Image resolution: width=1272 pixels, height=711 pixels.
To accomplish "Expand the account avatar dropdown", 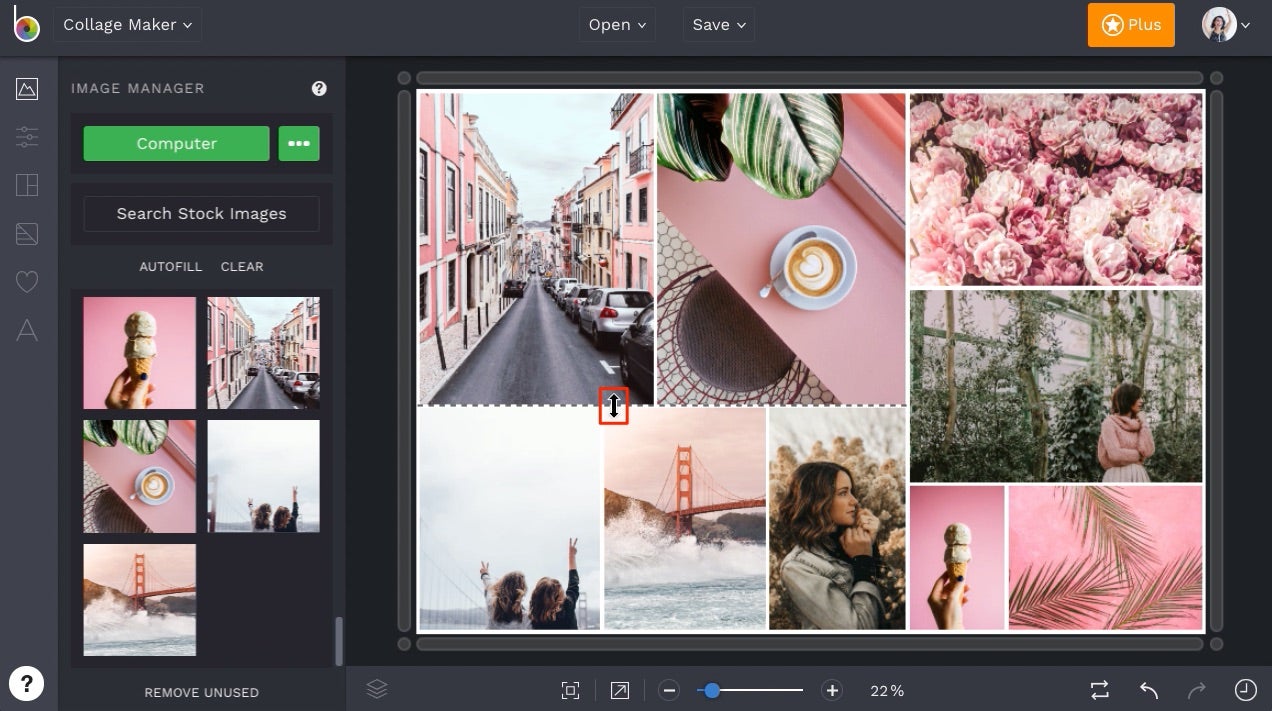I will coord(1223,25).
